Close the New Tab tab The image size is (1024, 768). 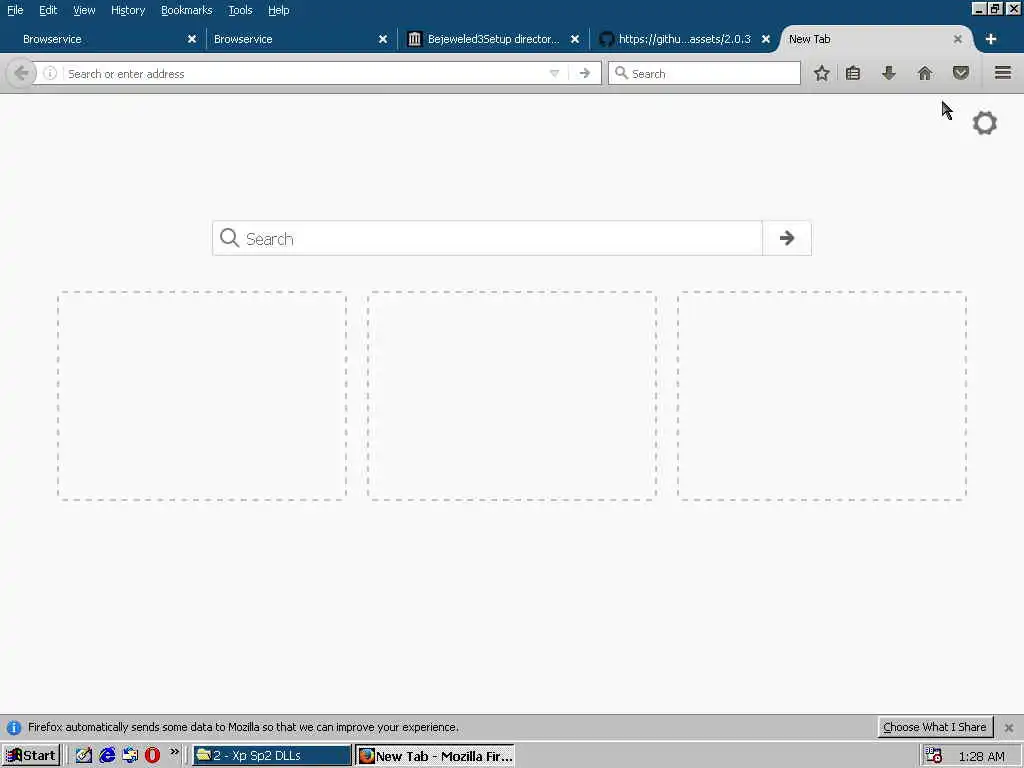[957, 39]
